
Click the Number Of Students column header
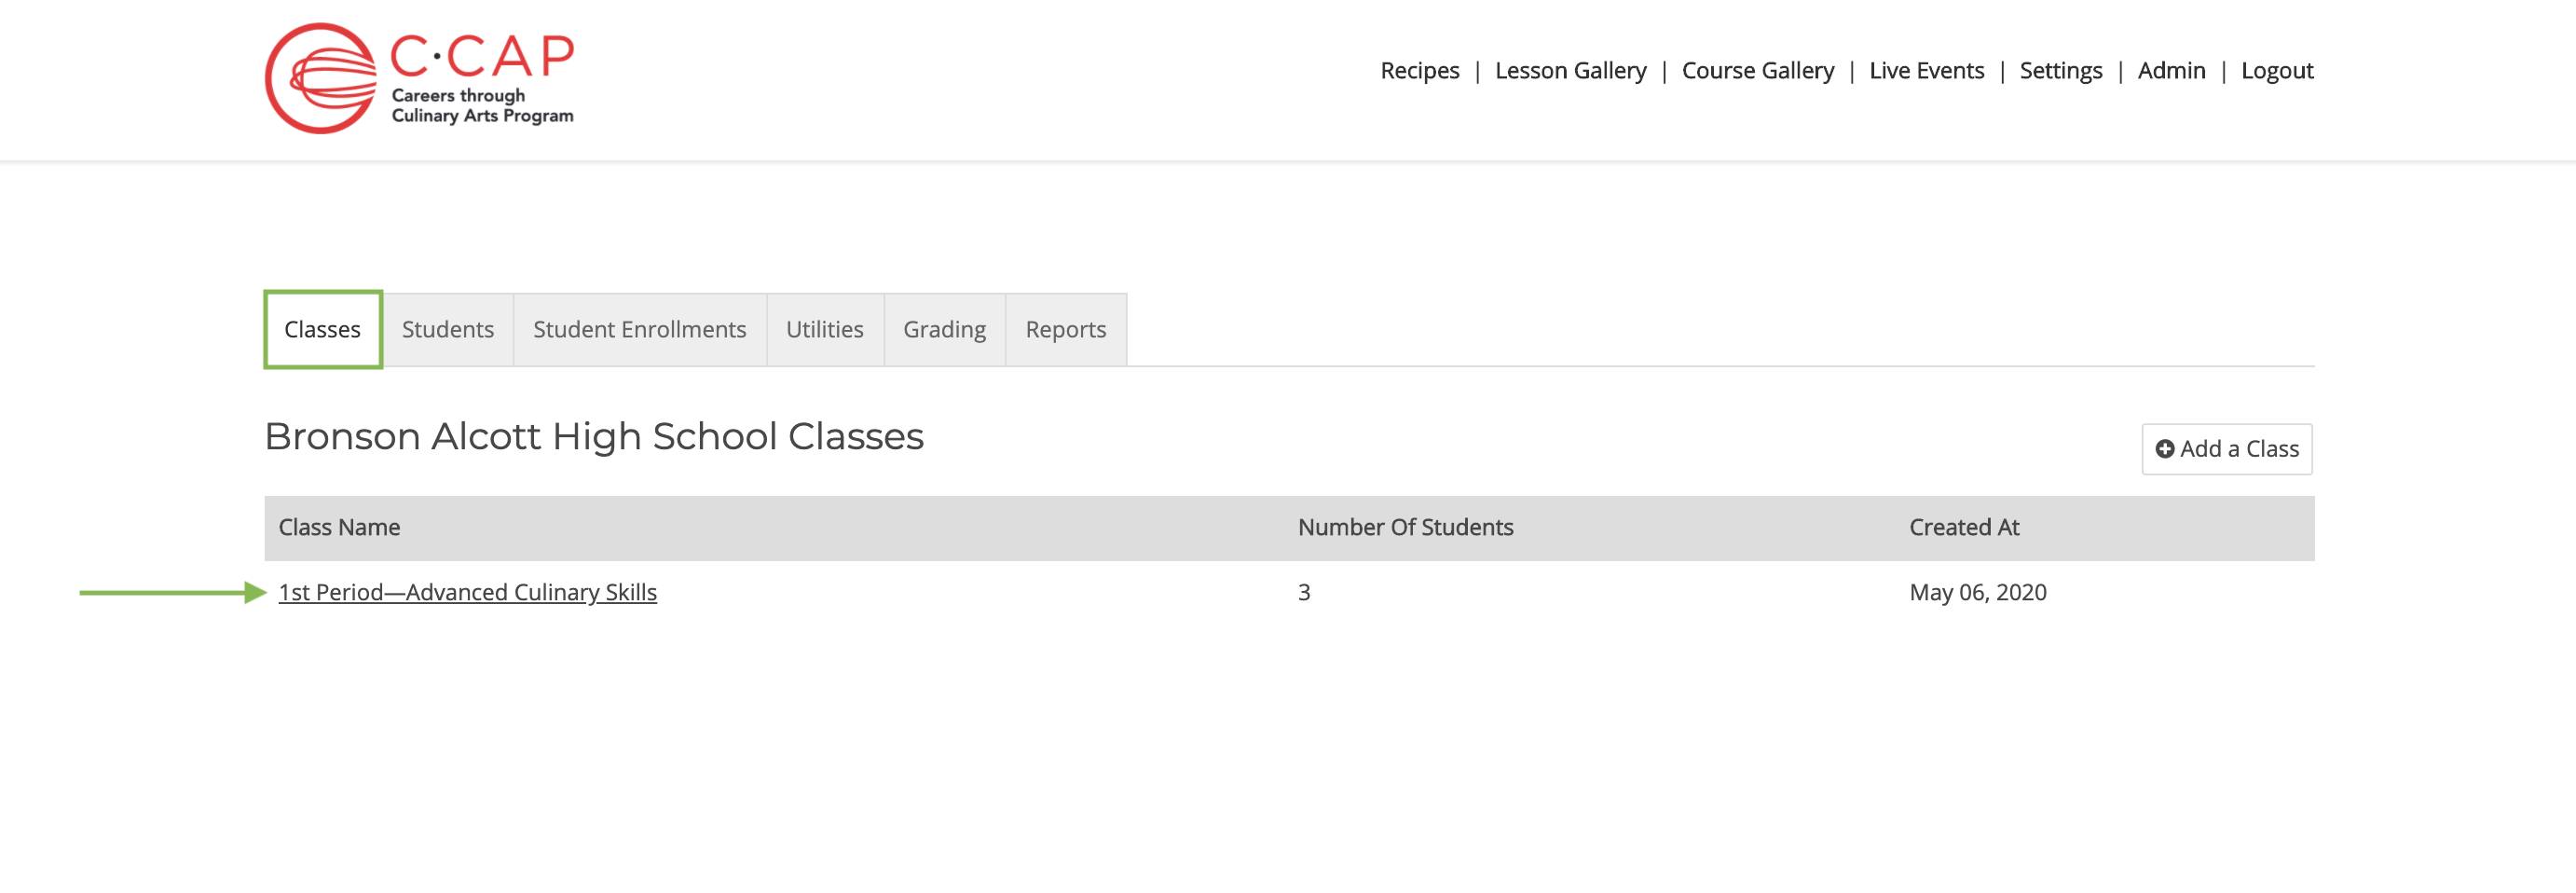[1405, 527]
